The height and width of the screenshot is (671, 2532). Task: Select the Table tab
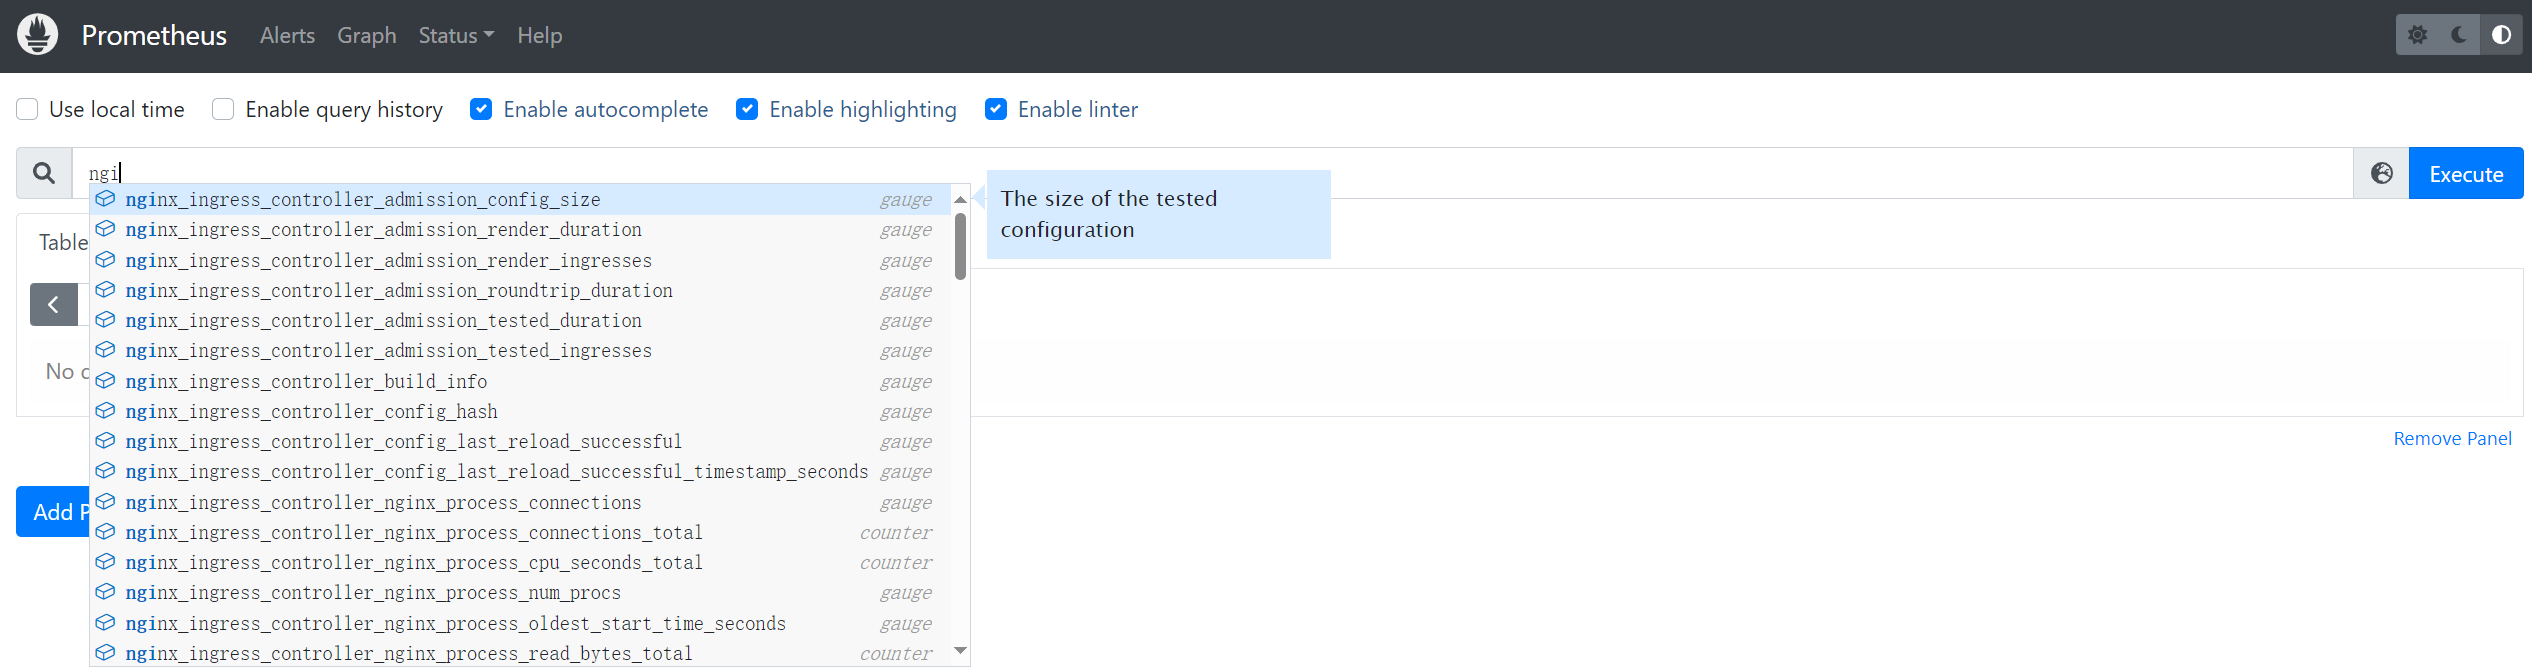tap(62, 242)
